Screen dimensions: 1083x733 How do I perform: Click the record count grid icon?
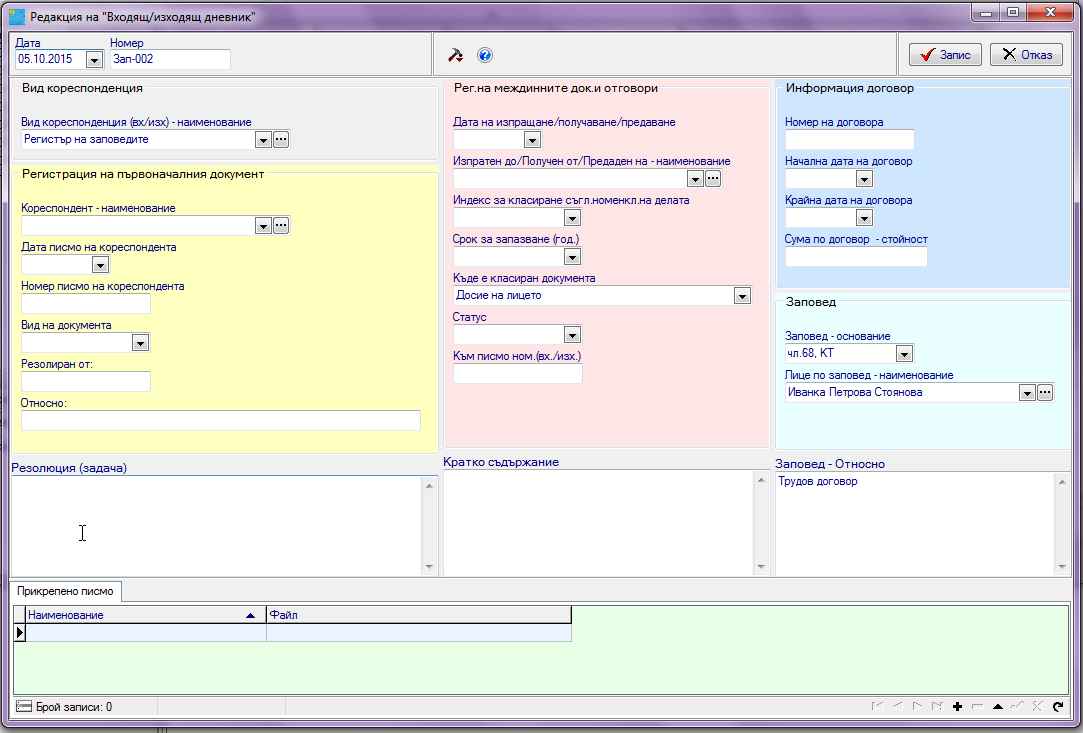tap(23, 707)
